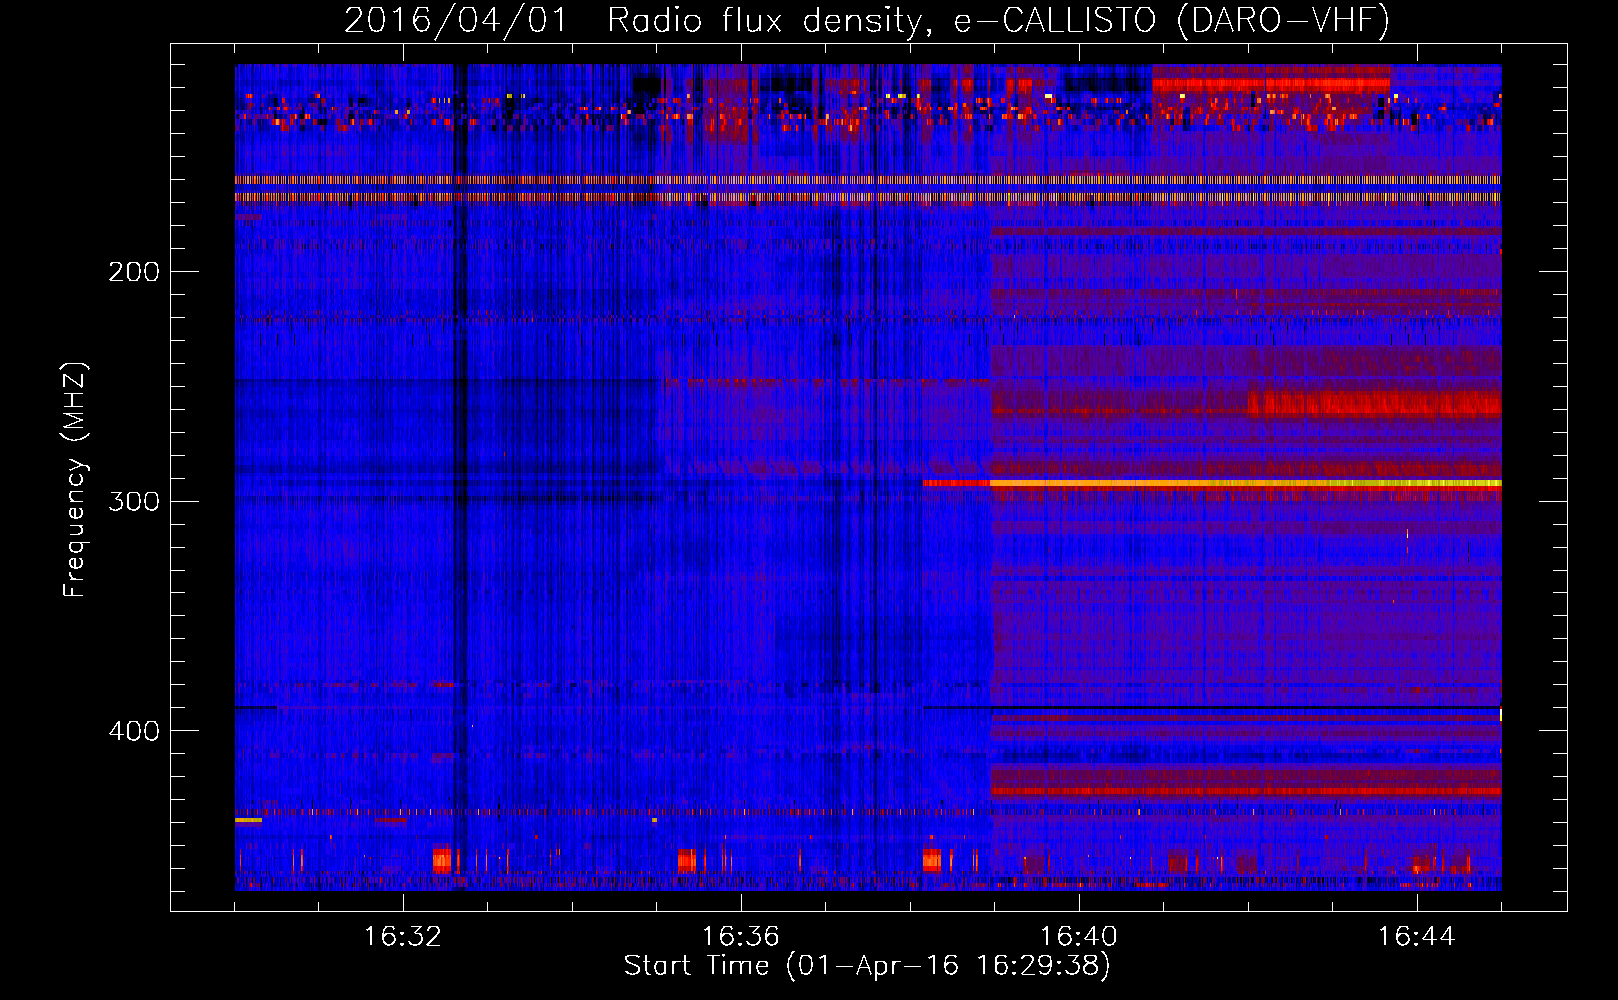1618x1000 pixels.
Task: Click the 'Start Time (01-Apr-16 16:29:38)' label
Action: click(867, 966)
